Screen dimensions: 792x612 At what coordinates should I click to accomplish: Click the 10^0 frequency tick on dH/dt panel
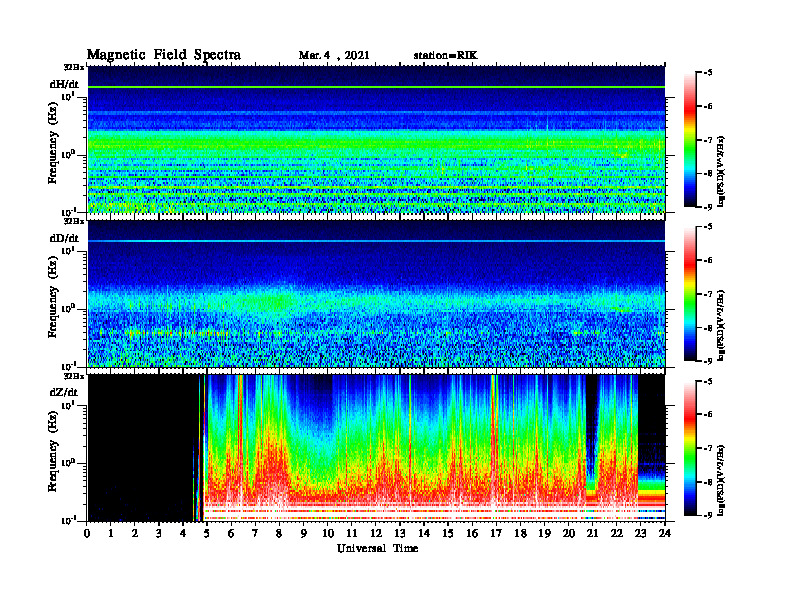(x=68, y=155)
